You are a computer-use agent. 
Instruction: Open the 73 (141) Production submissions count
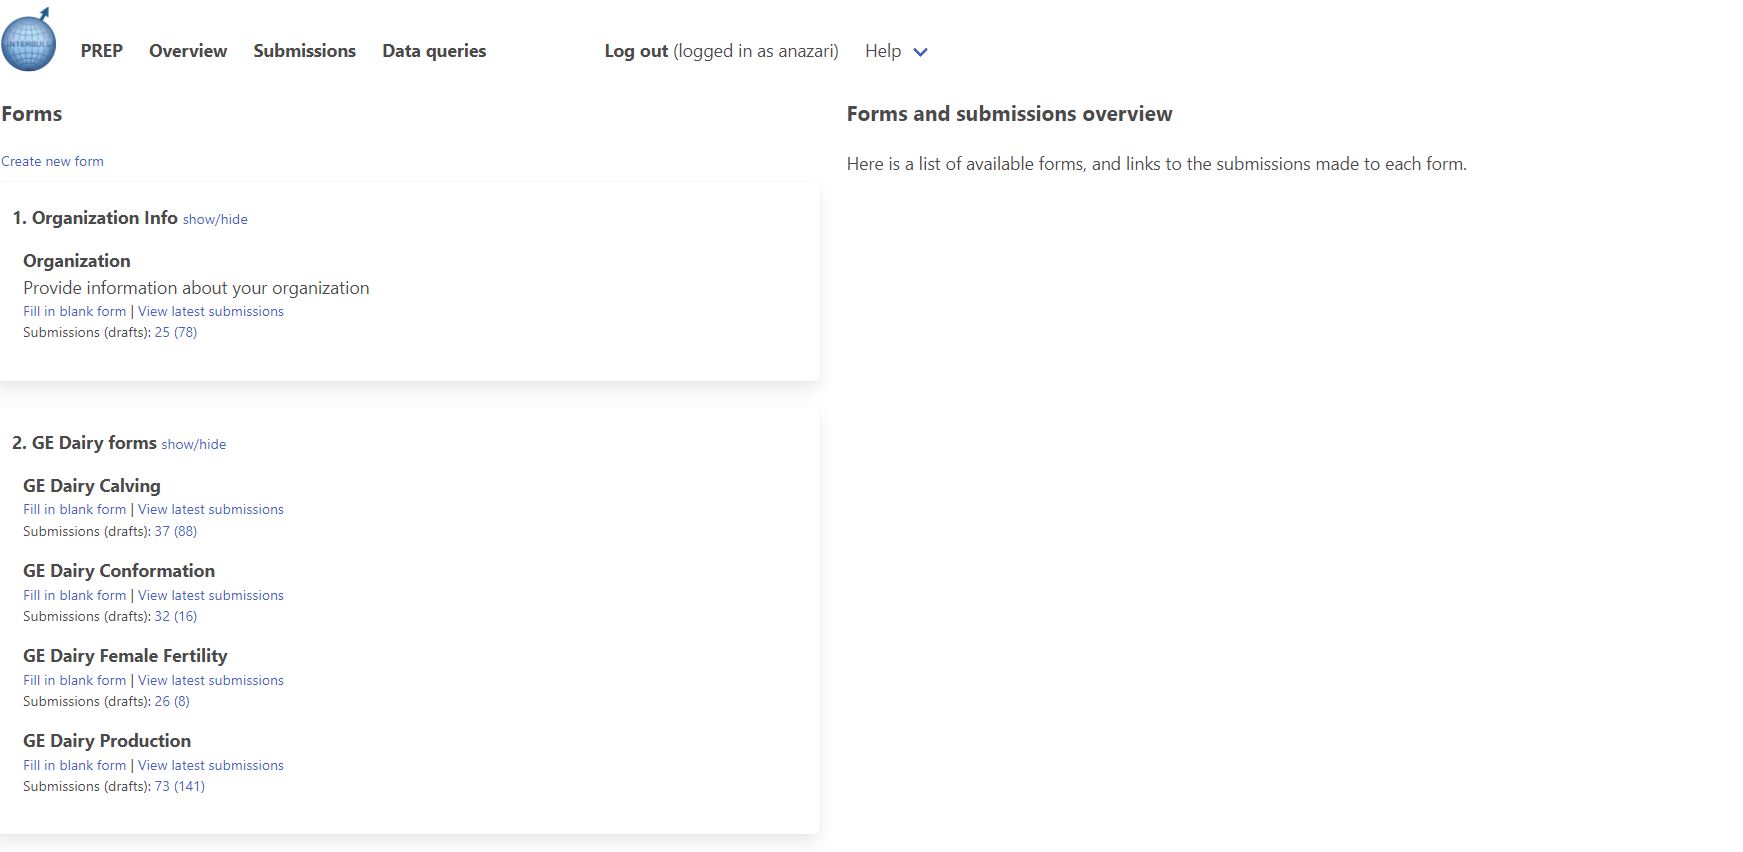tap(180, 786)
